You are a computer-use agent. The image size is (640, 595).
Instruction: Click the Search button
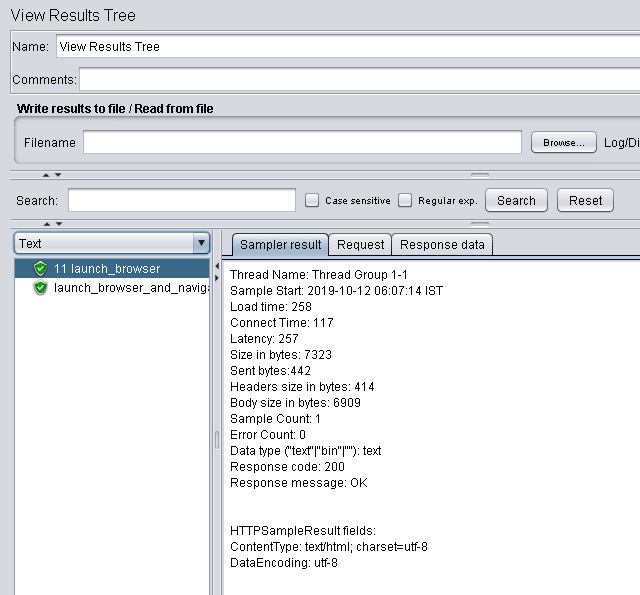click(x=516, y=200)
